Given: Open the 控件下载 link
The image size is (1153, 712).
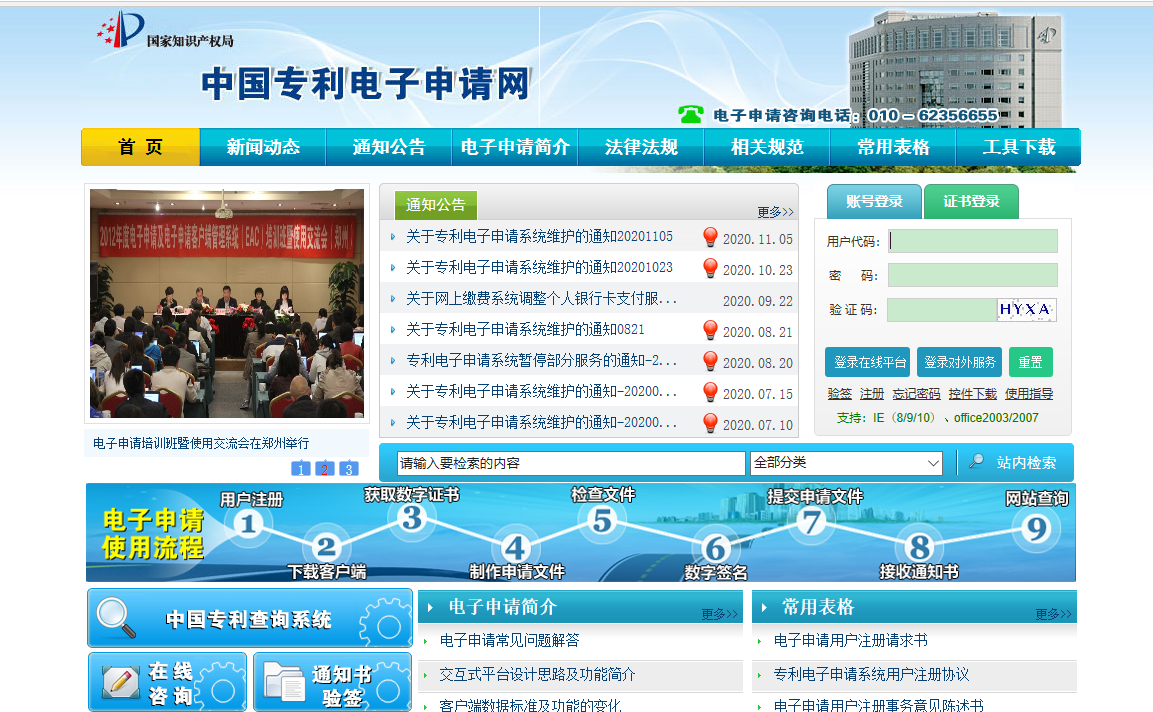Looking at the screenshot, I should 972,394.
